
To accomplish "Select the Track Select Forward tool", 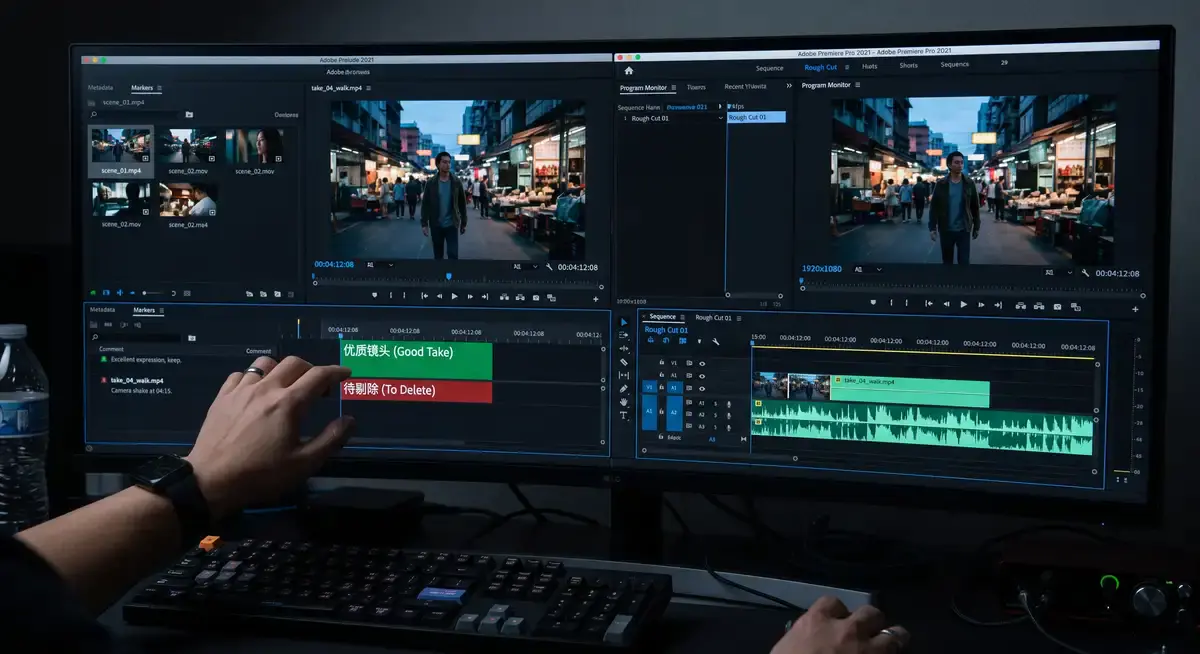I will tap(624, 335).
